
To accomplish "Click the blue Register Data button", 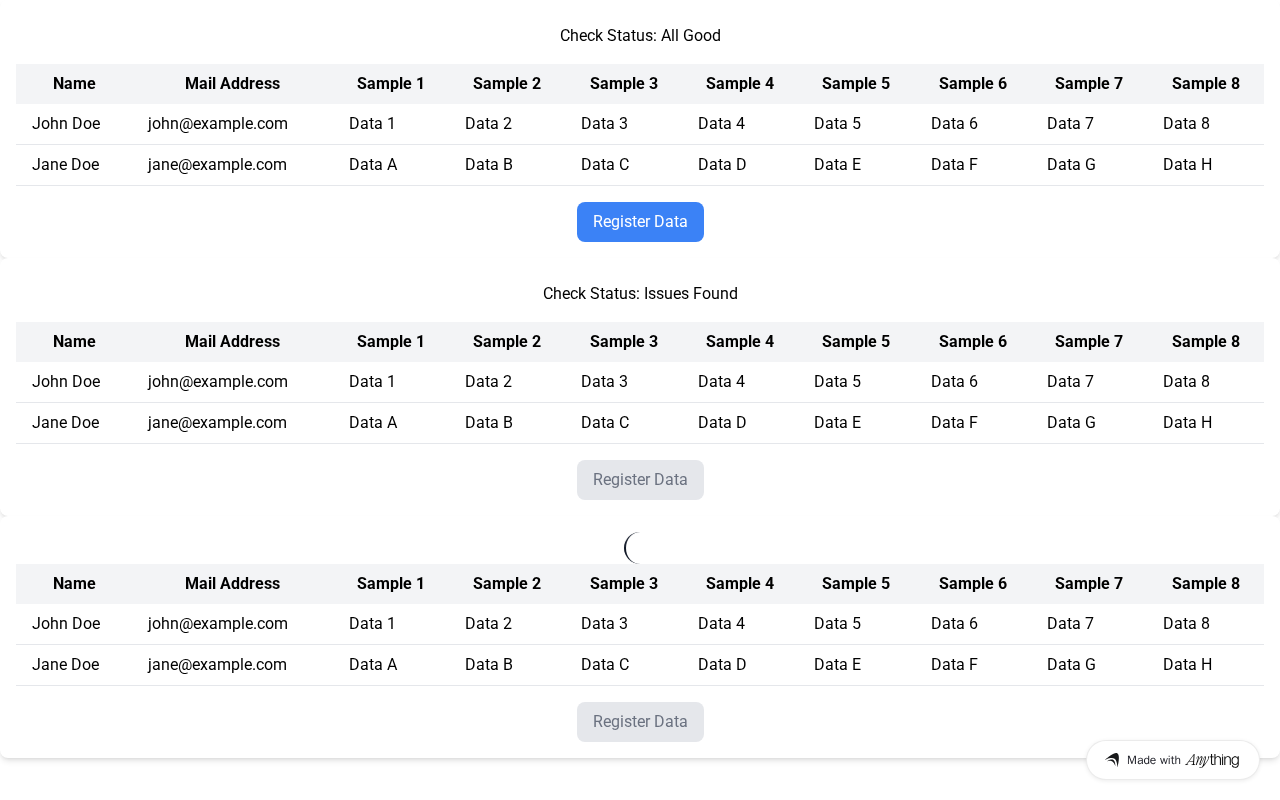I will click(640, 222).
